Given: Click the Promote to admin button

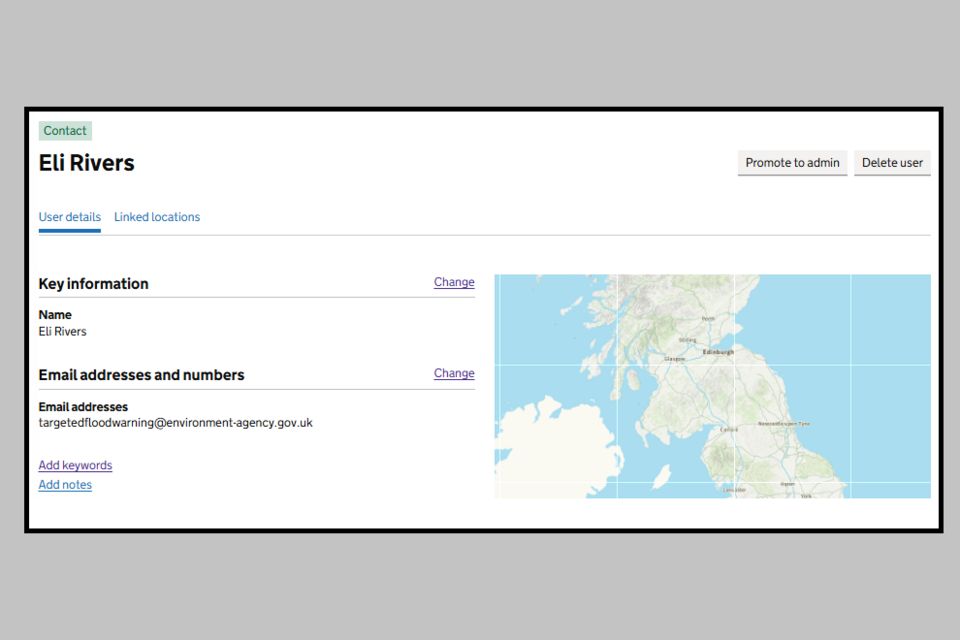Looking at the screenshot, I should click(x=792, y=163).
